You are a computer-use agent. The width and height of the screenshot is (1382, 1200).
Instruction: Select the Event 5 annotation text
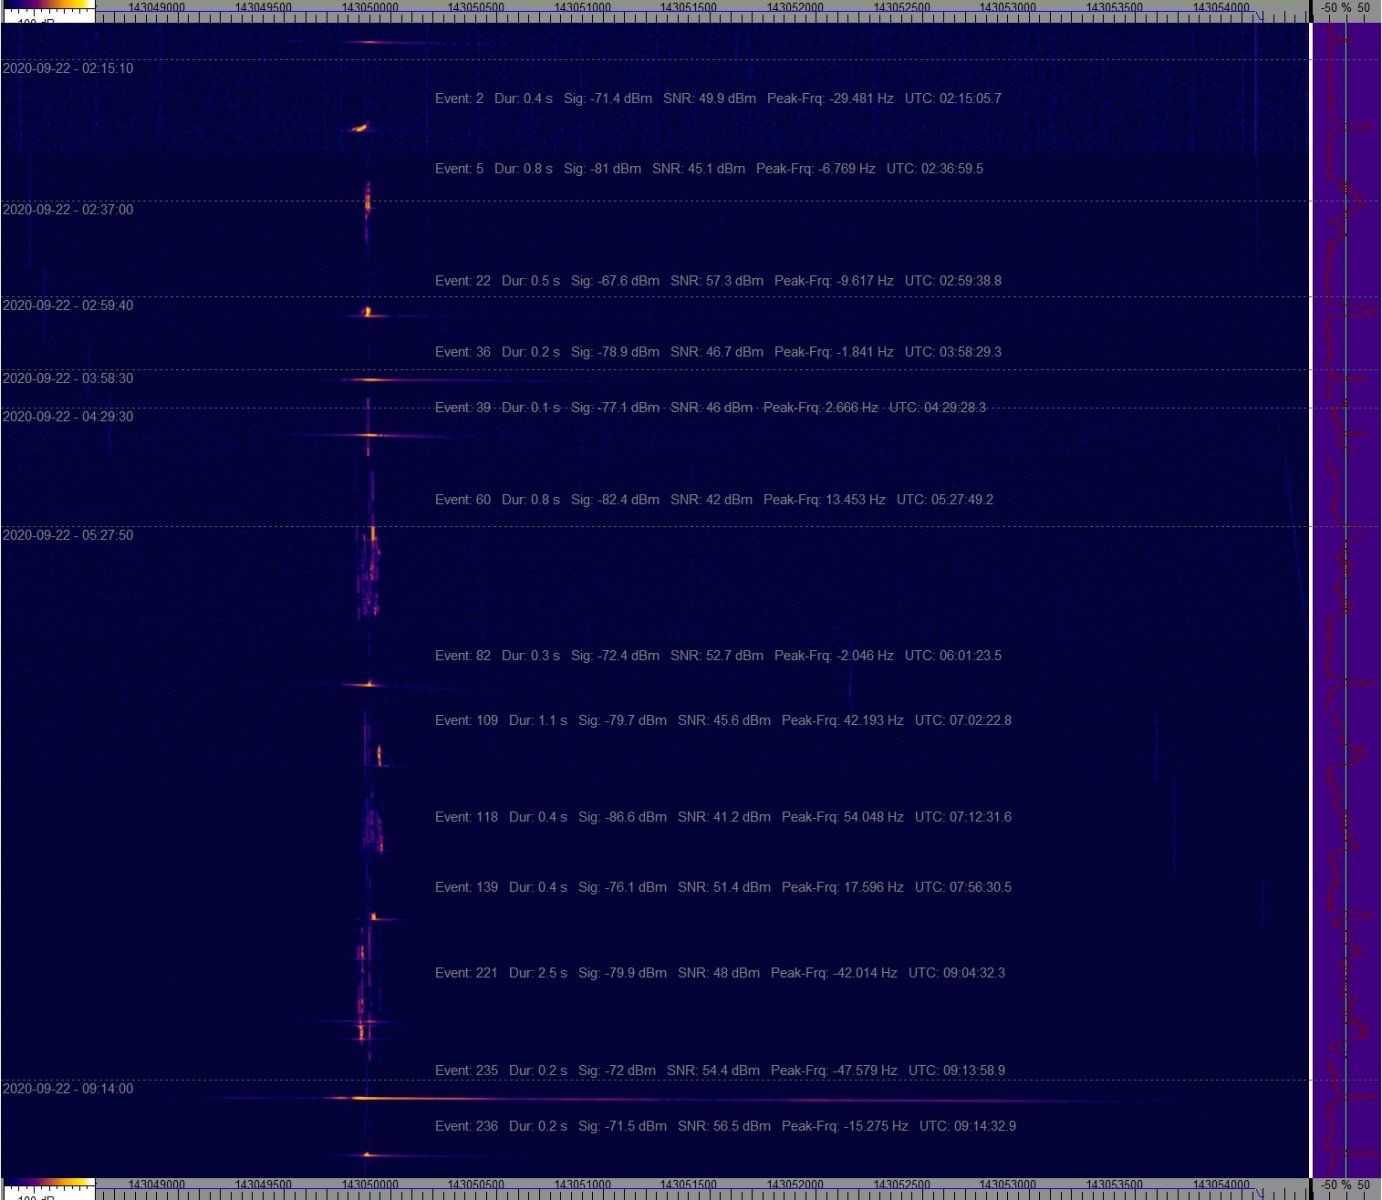pyautogui.click(x=709, y=168)
